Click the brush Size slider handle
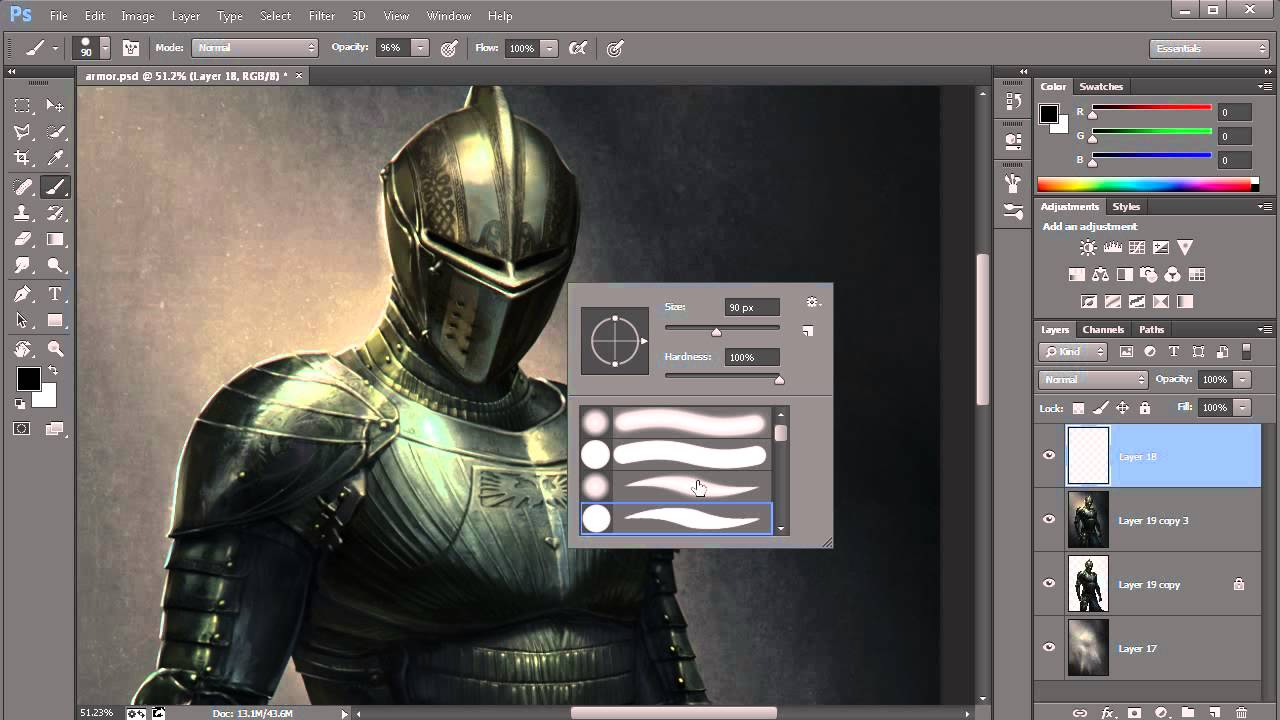Viewport: 1280px width, 720px height. [x=716, y=331]
